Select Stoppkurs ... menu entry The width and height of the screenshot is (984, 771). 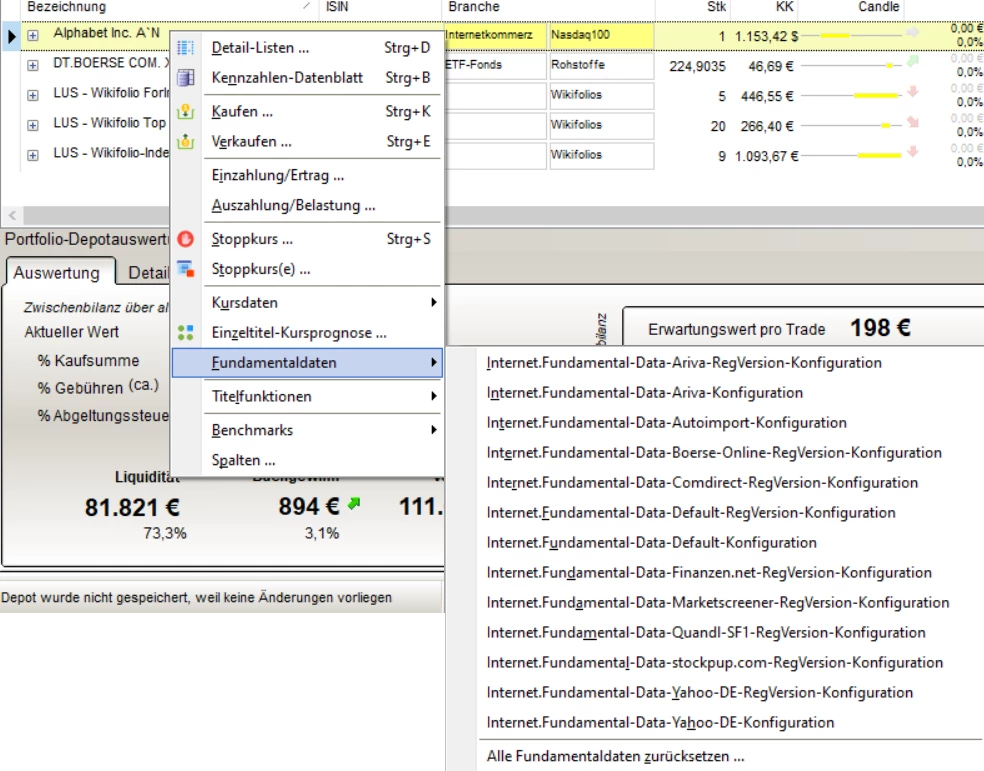[307, 239]
